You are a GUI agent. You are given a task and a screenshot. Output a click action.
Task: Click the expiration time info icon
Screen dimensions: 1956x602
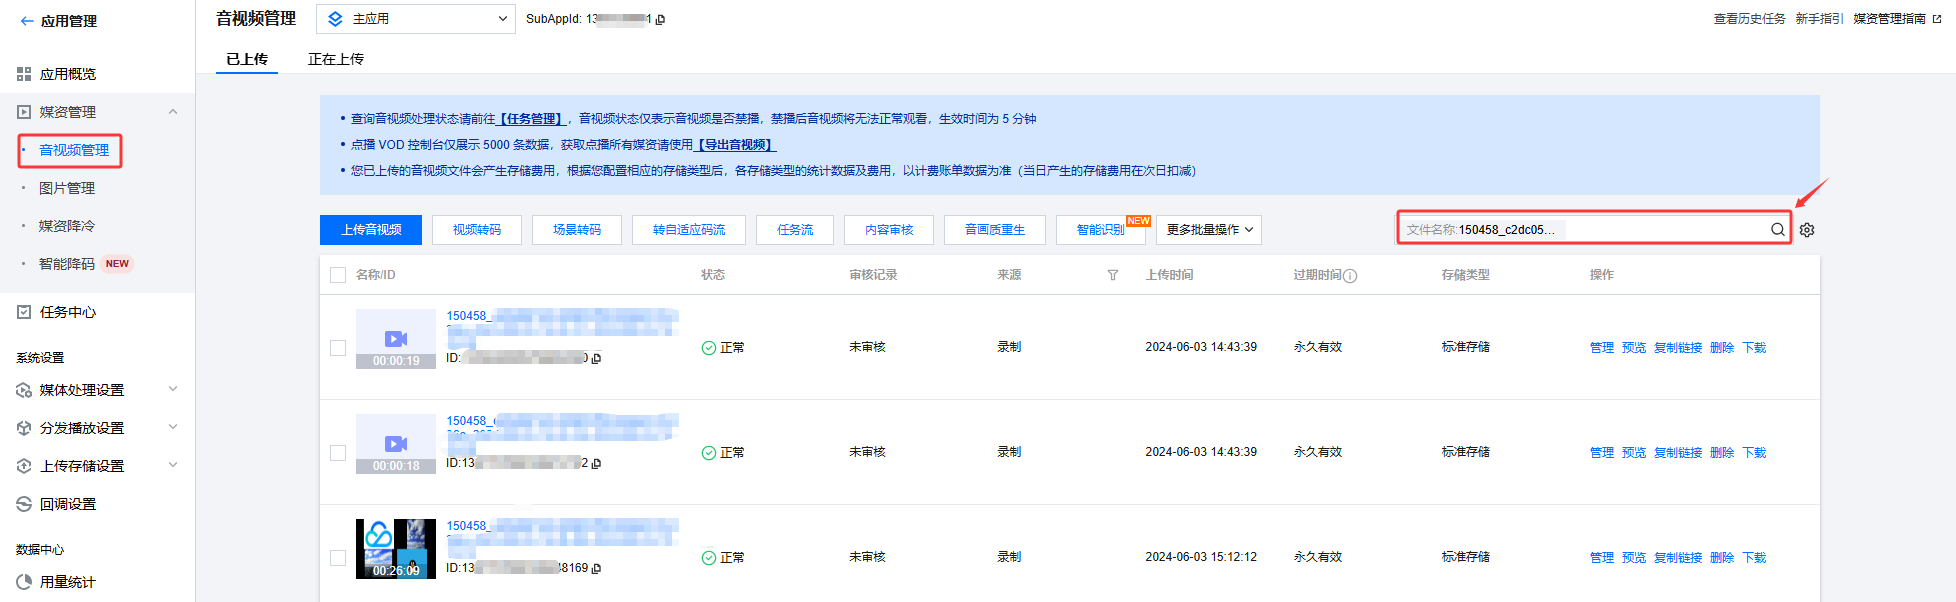point(1350,276)
